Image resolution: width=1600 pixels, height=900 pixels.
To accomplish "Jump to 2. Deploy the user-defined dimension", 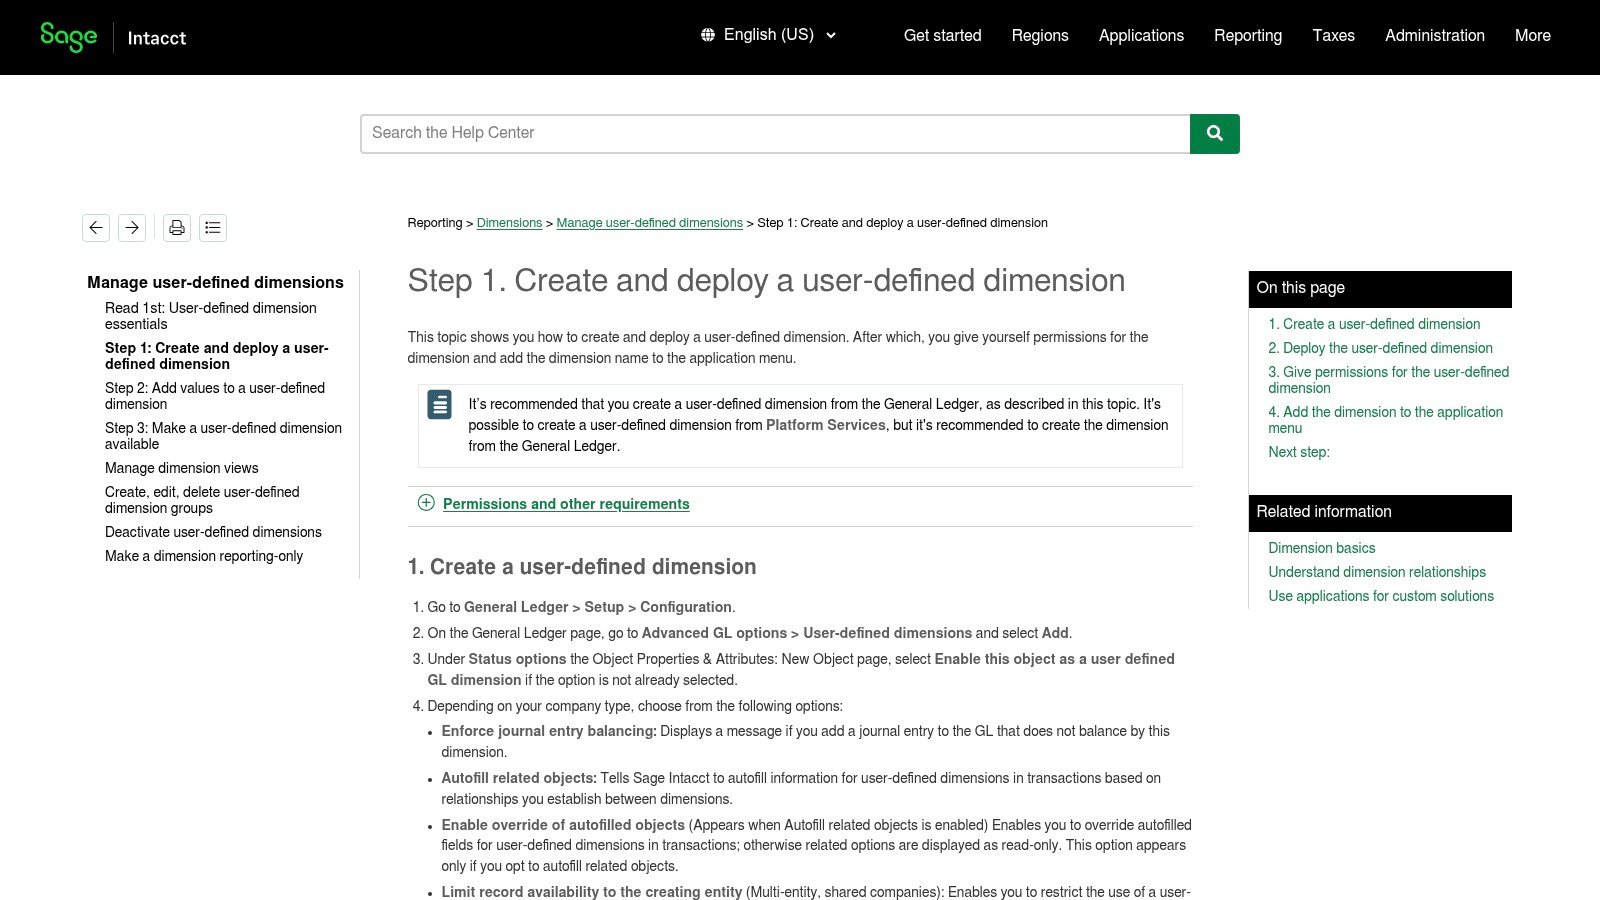I will coord(1380,348).
